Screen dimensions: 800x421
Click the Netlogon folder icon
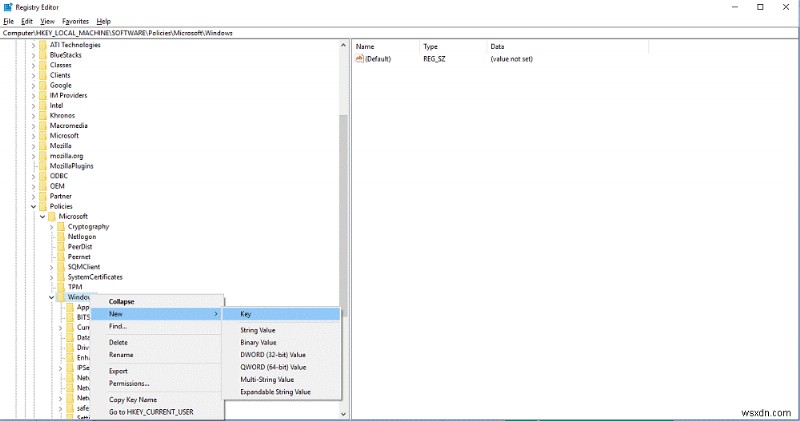[61, 236]
